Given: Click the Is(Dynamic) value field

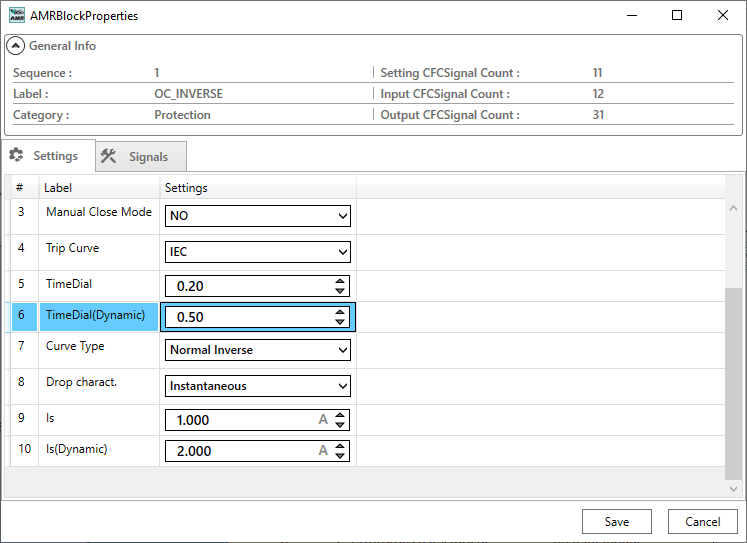Looking at the screenshot, I should [x=240, y=451].
